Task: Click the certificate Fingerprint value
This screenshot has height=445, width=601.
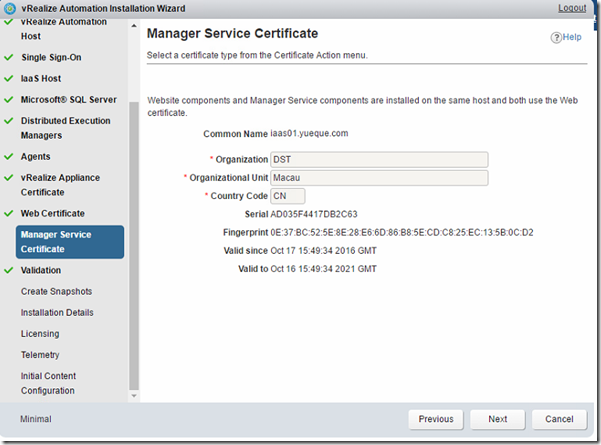Action: (402, 233)
